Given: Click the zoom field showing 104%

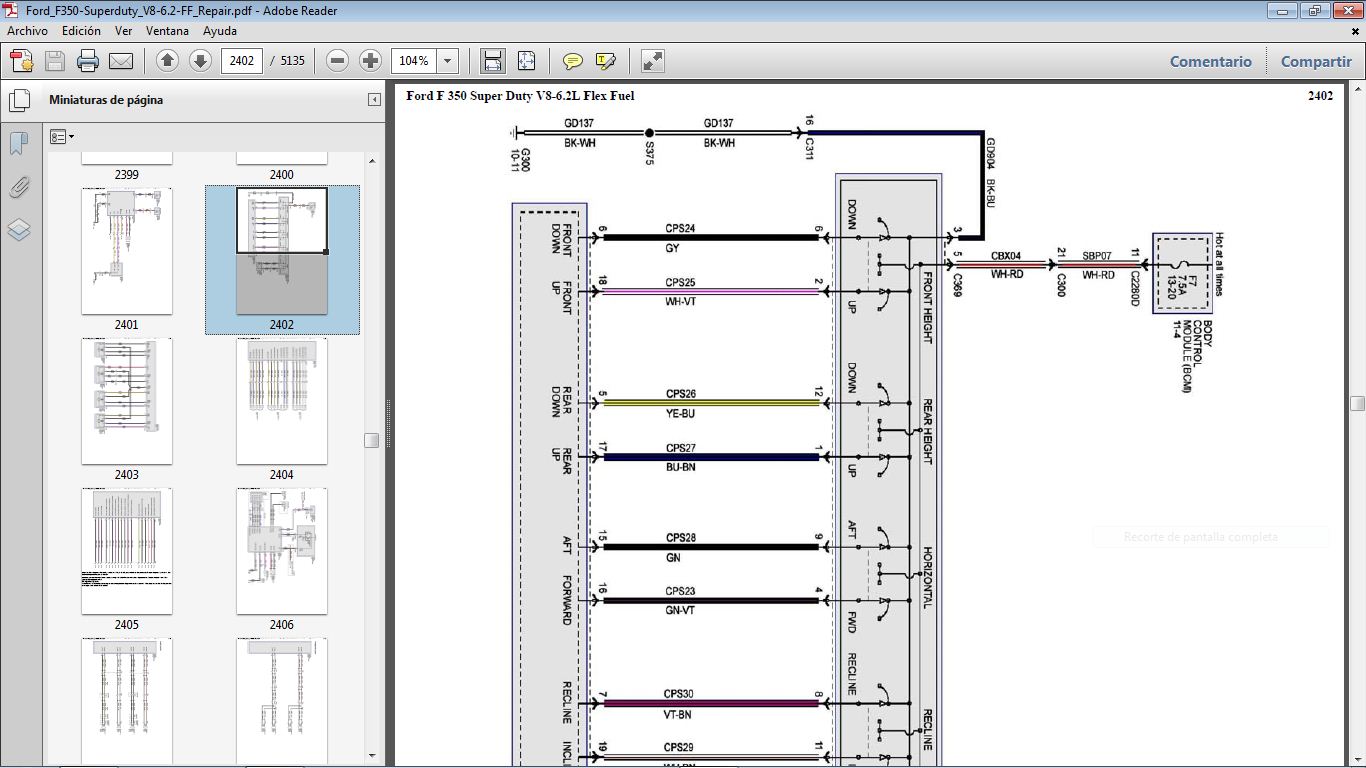Looking at the screenshot, I should [414, 61].
